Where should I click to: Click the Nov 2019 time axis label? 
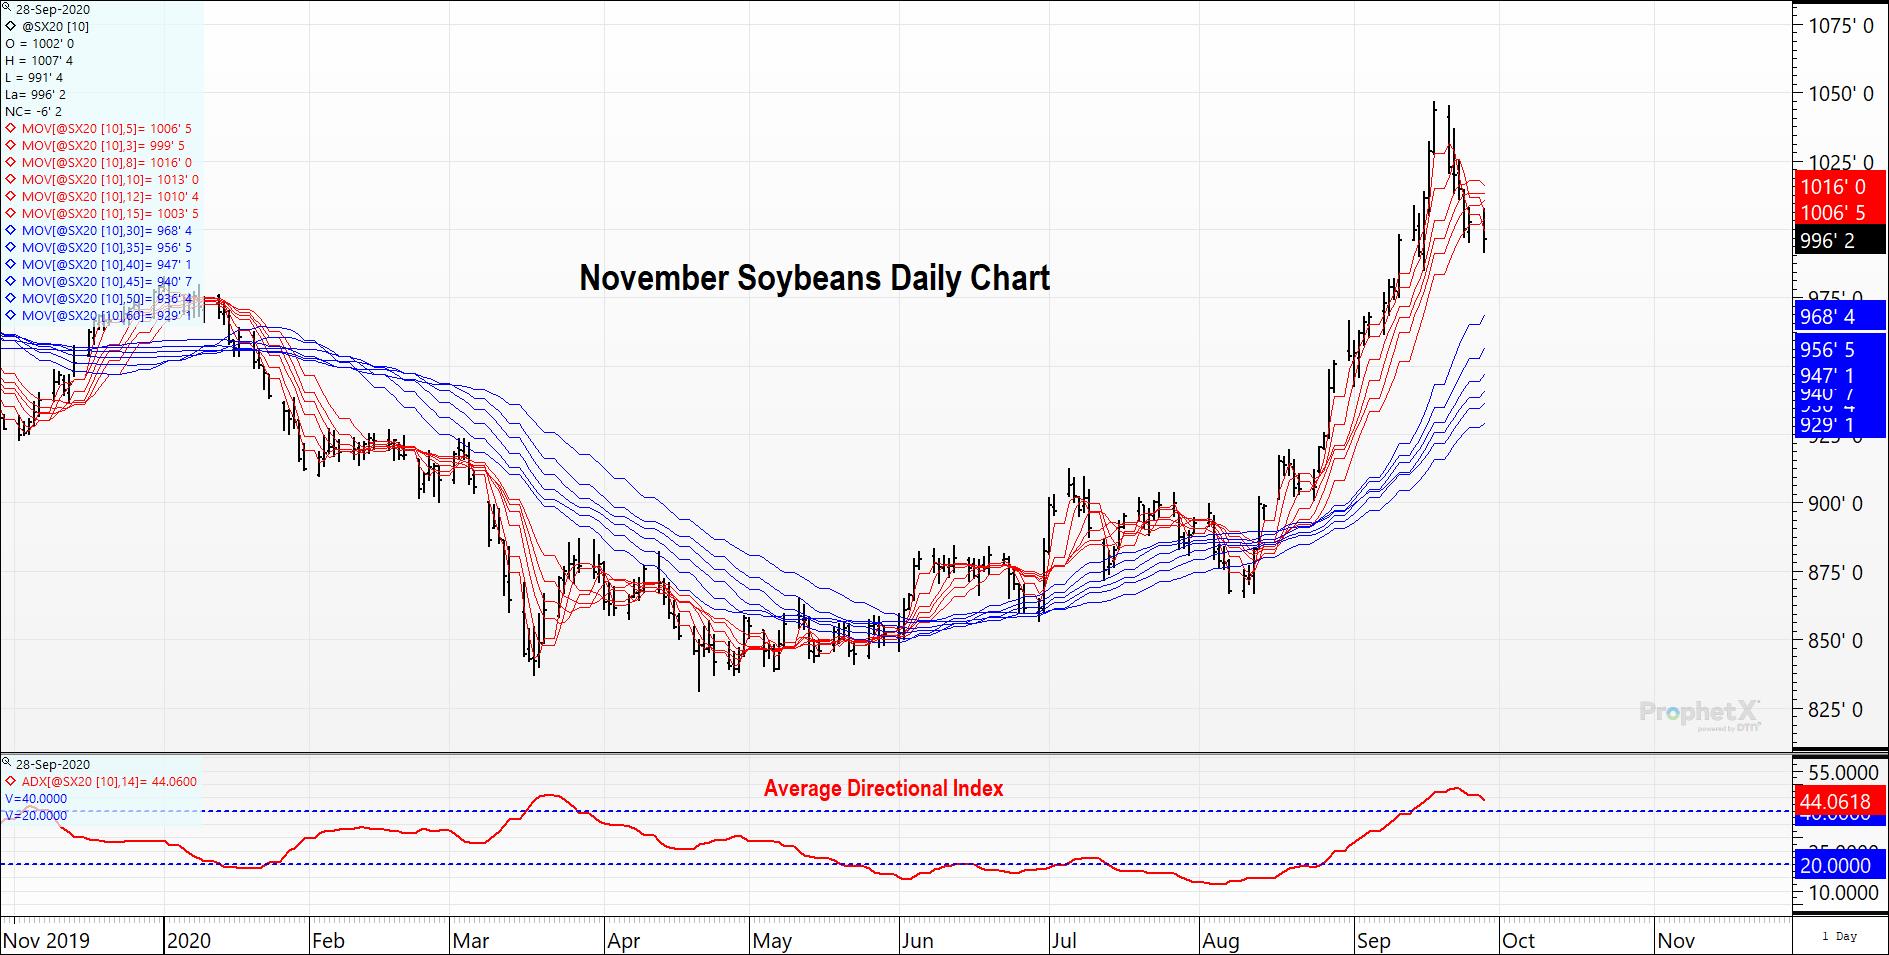tap(47, 941)
